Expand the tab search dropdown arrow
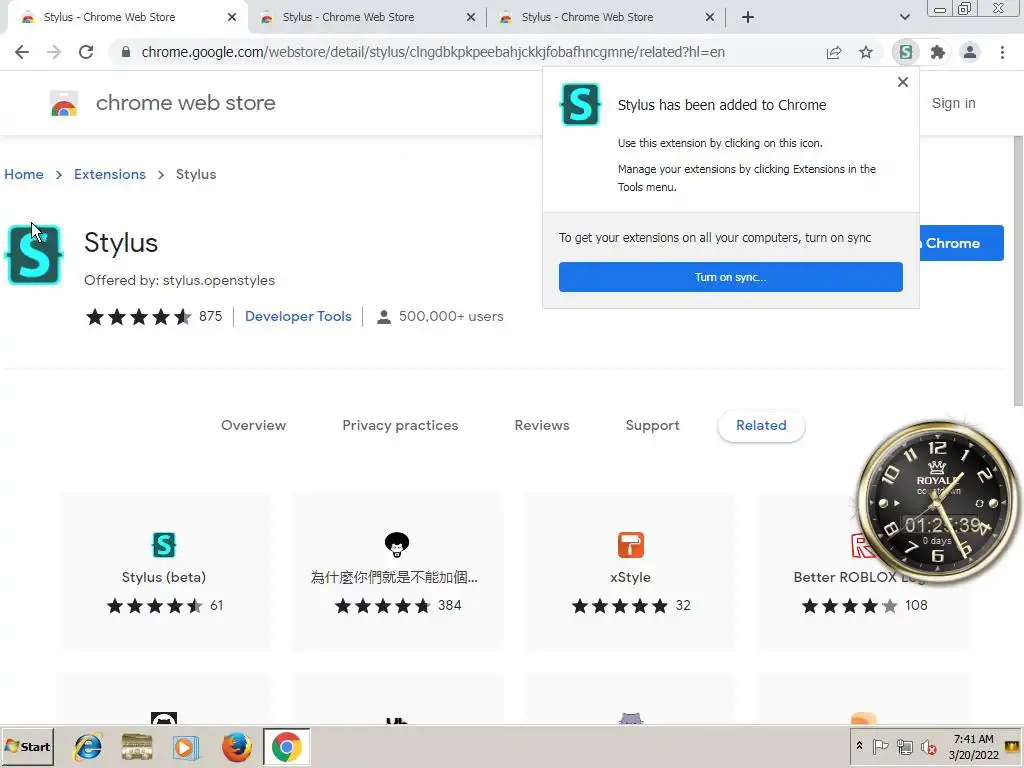Image resolution: width=1024 pixels, height=768 pixels. [x=904, y=17]
